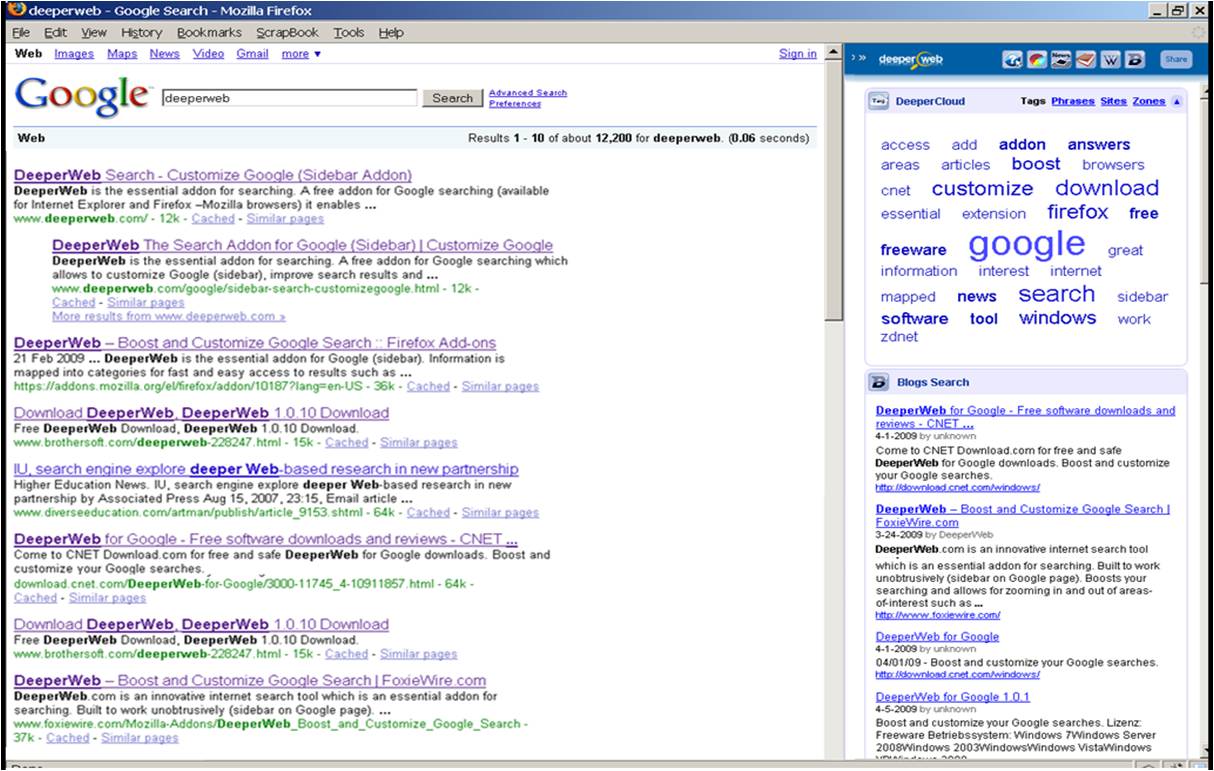
Task: Open CNET 'DeeperWeb for Google' search result
Action: [x=266, y=539]
